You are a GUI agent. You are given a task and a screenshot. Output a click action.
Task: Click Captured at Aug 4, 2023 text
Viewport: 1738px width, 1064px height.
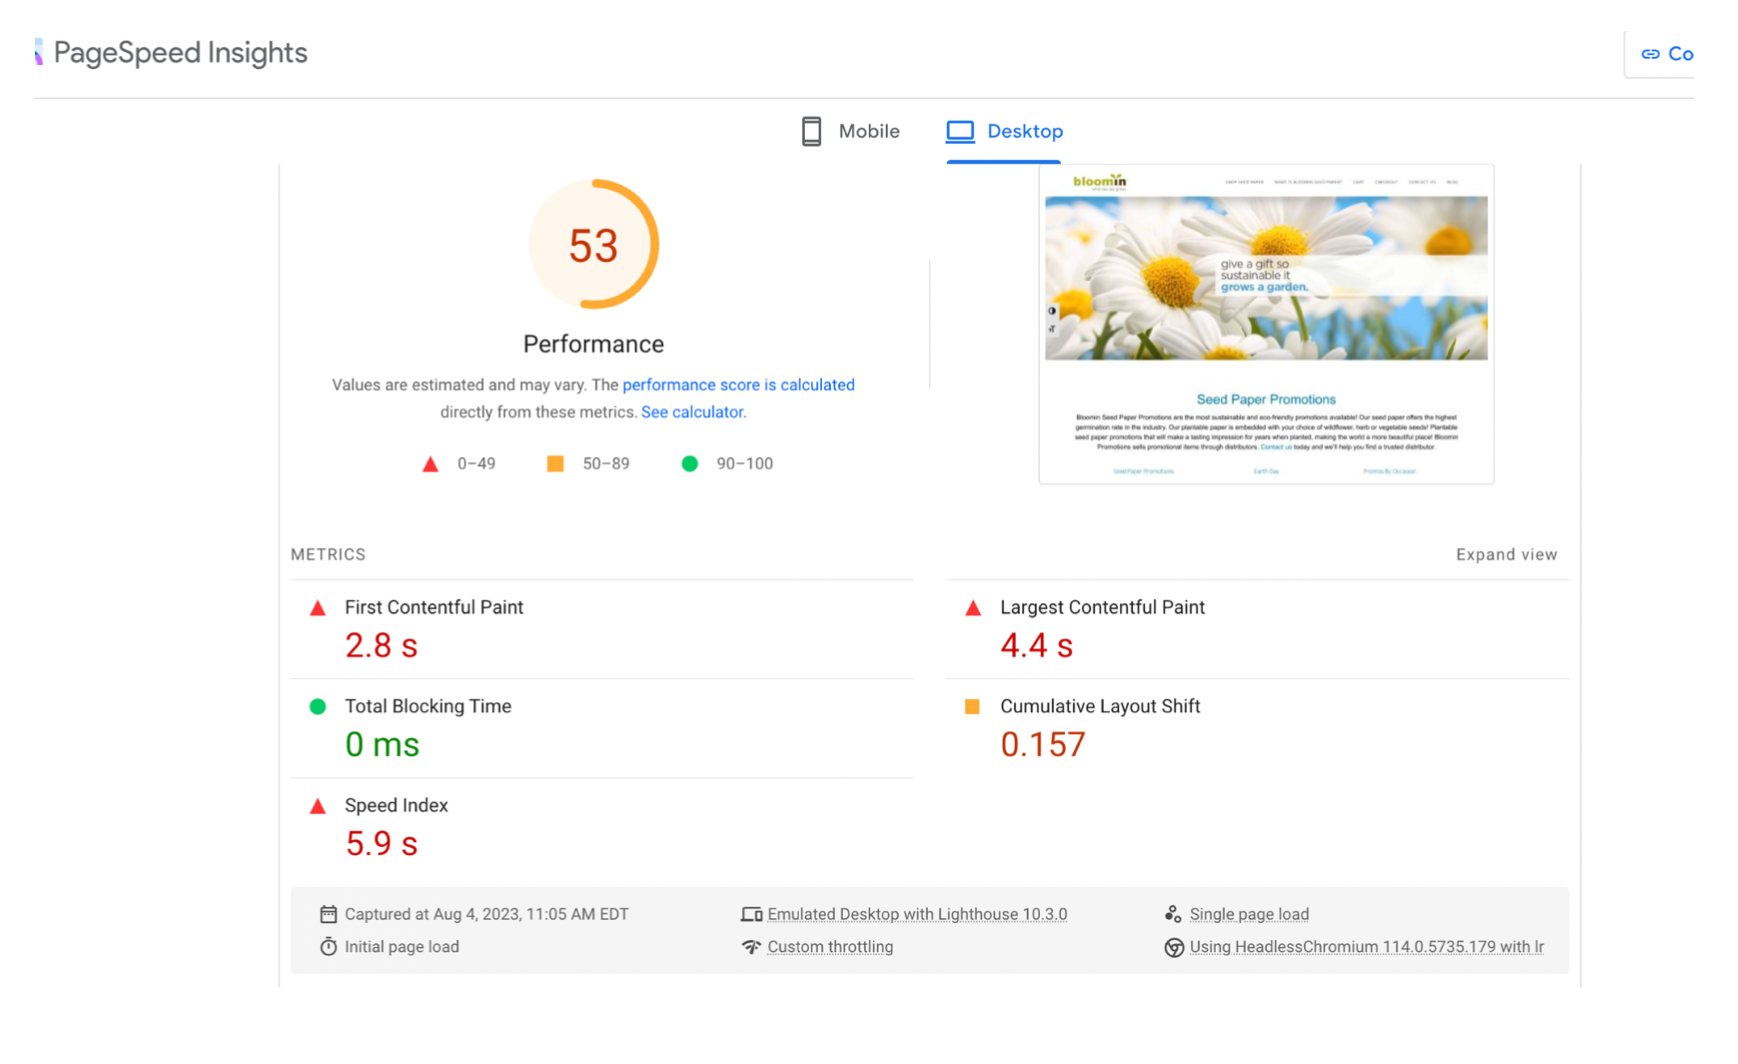pyautogui.click(x=487, y=914)
